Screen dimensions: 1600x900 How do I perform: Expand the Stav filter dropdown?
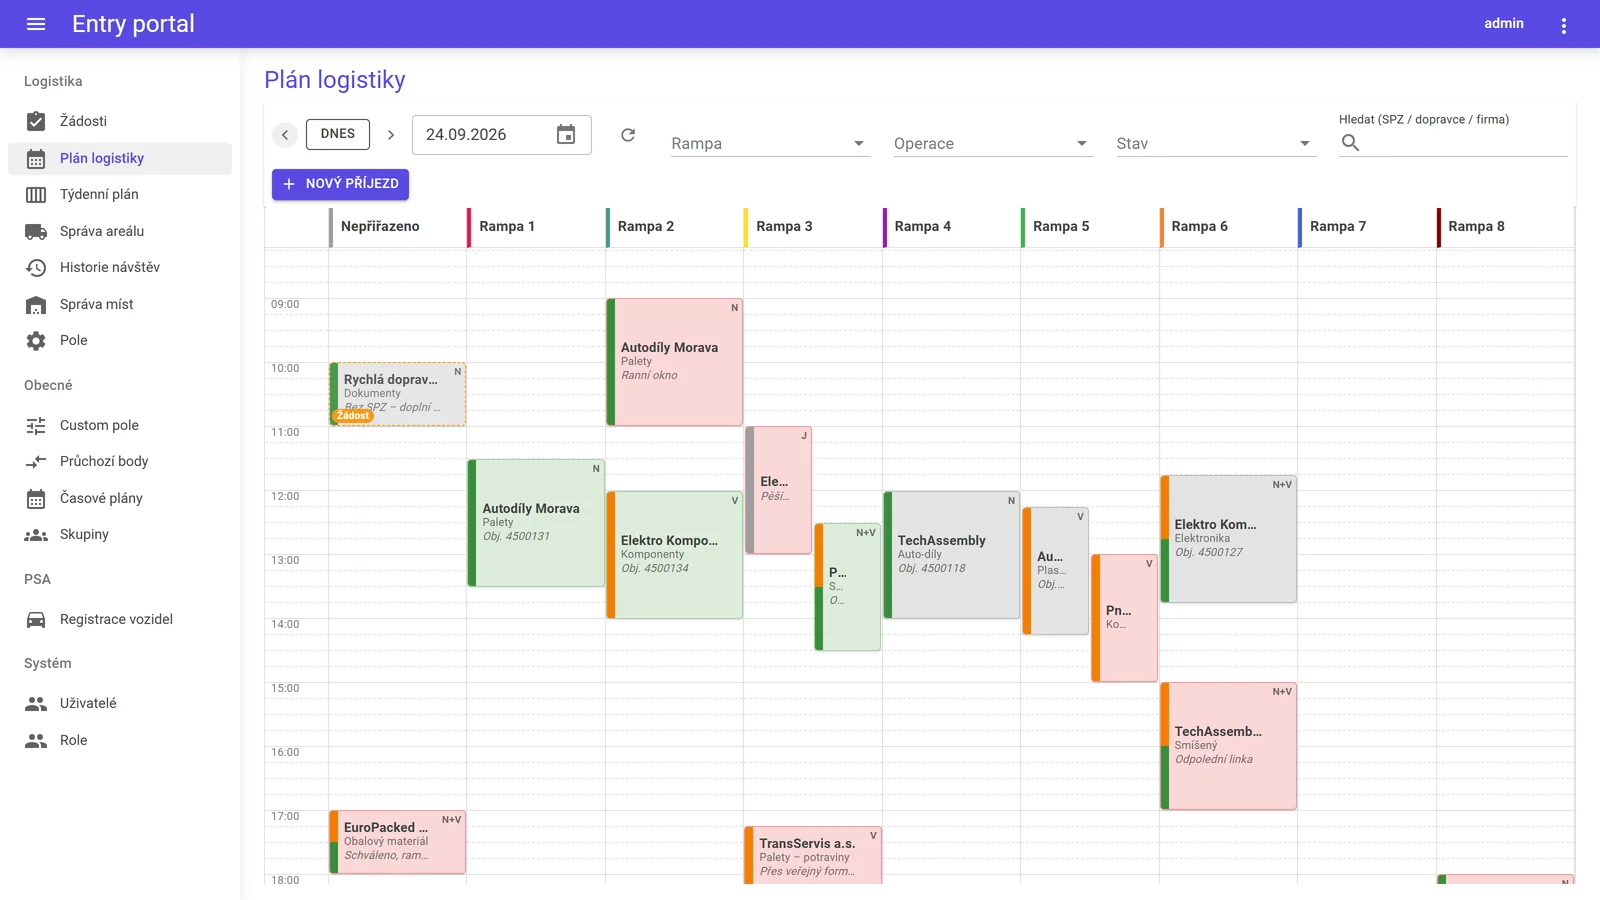(1215, 143)
